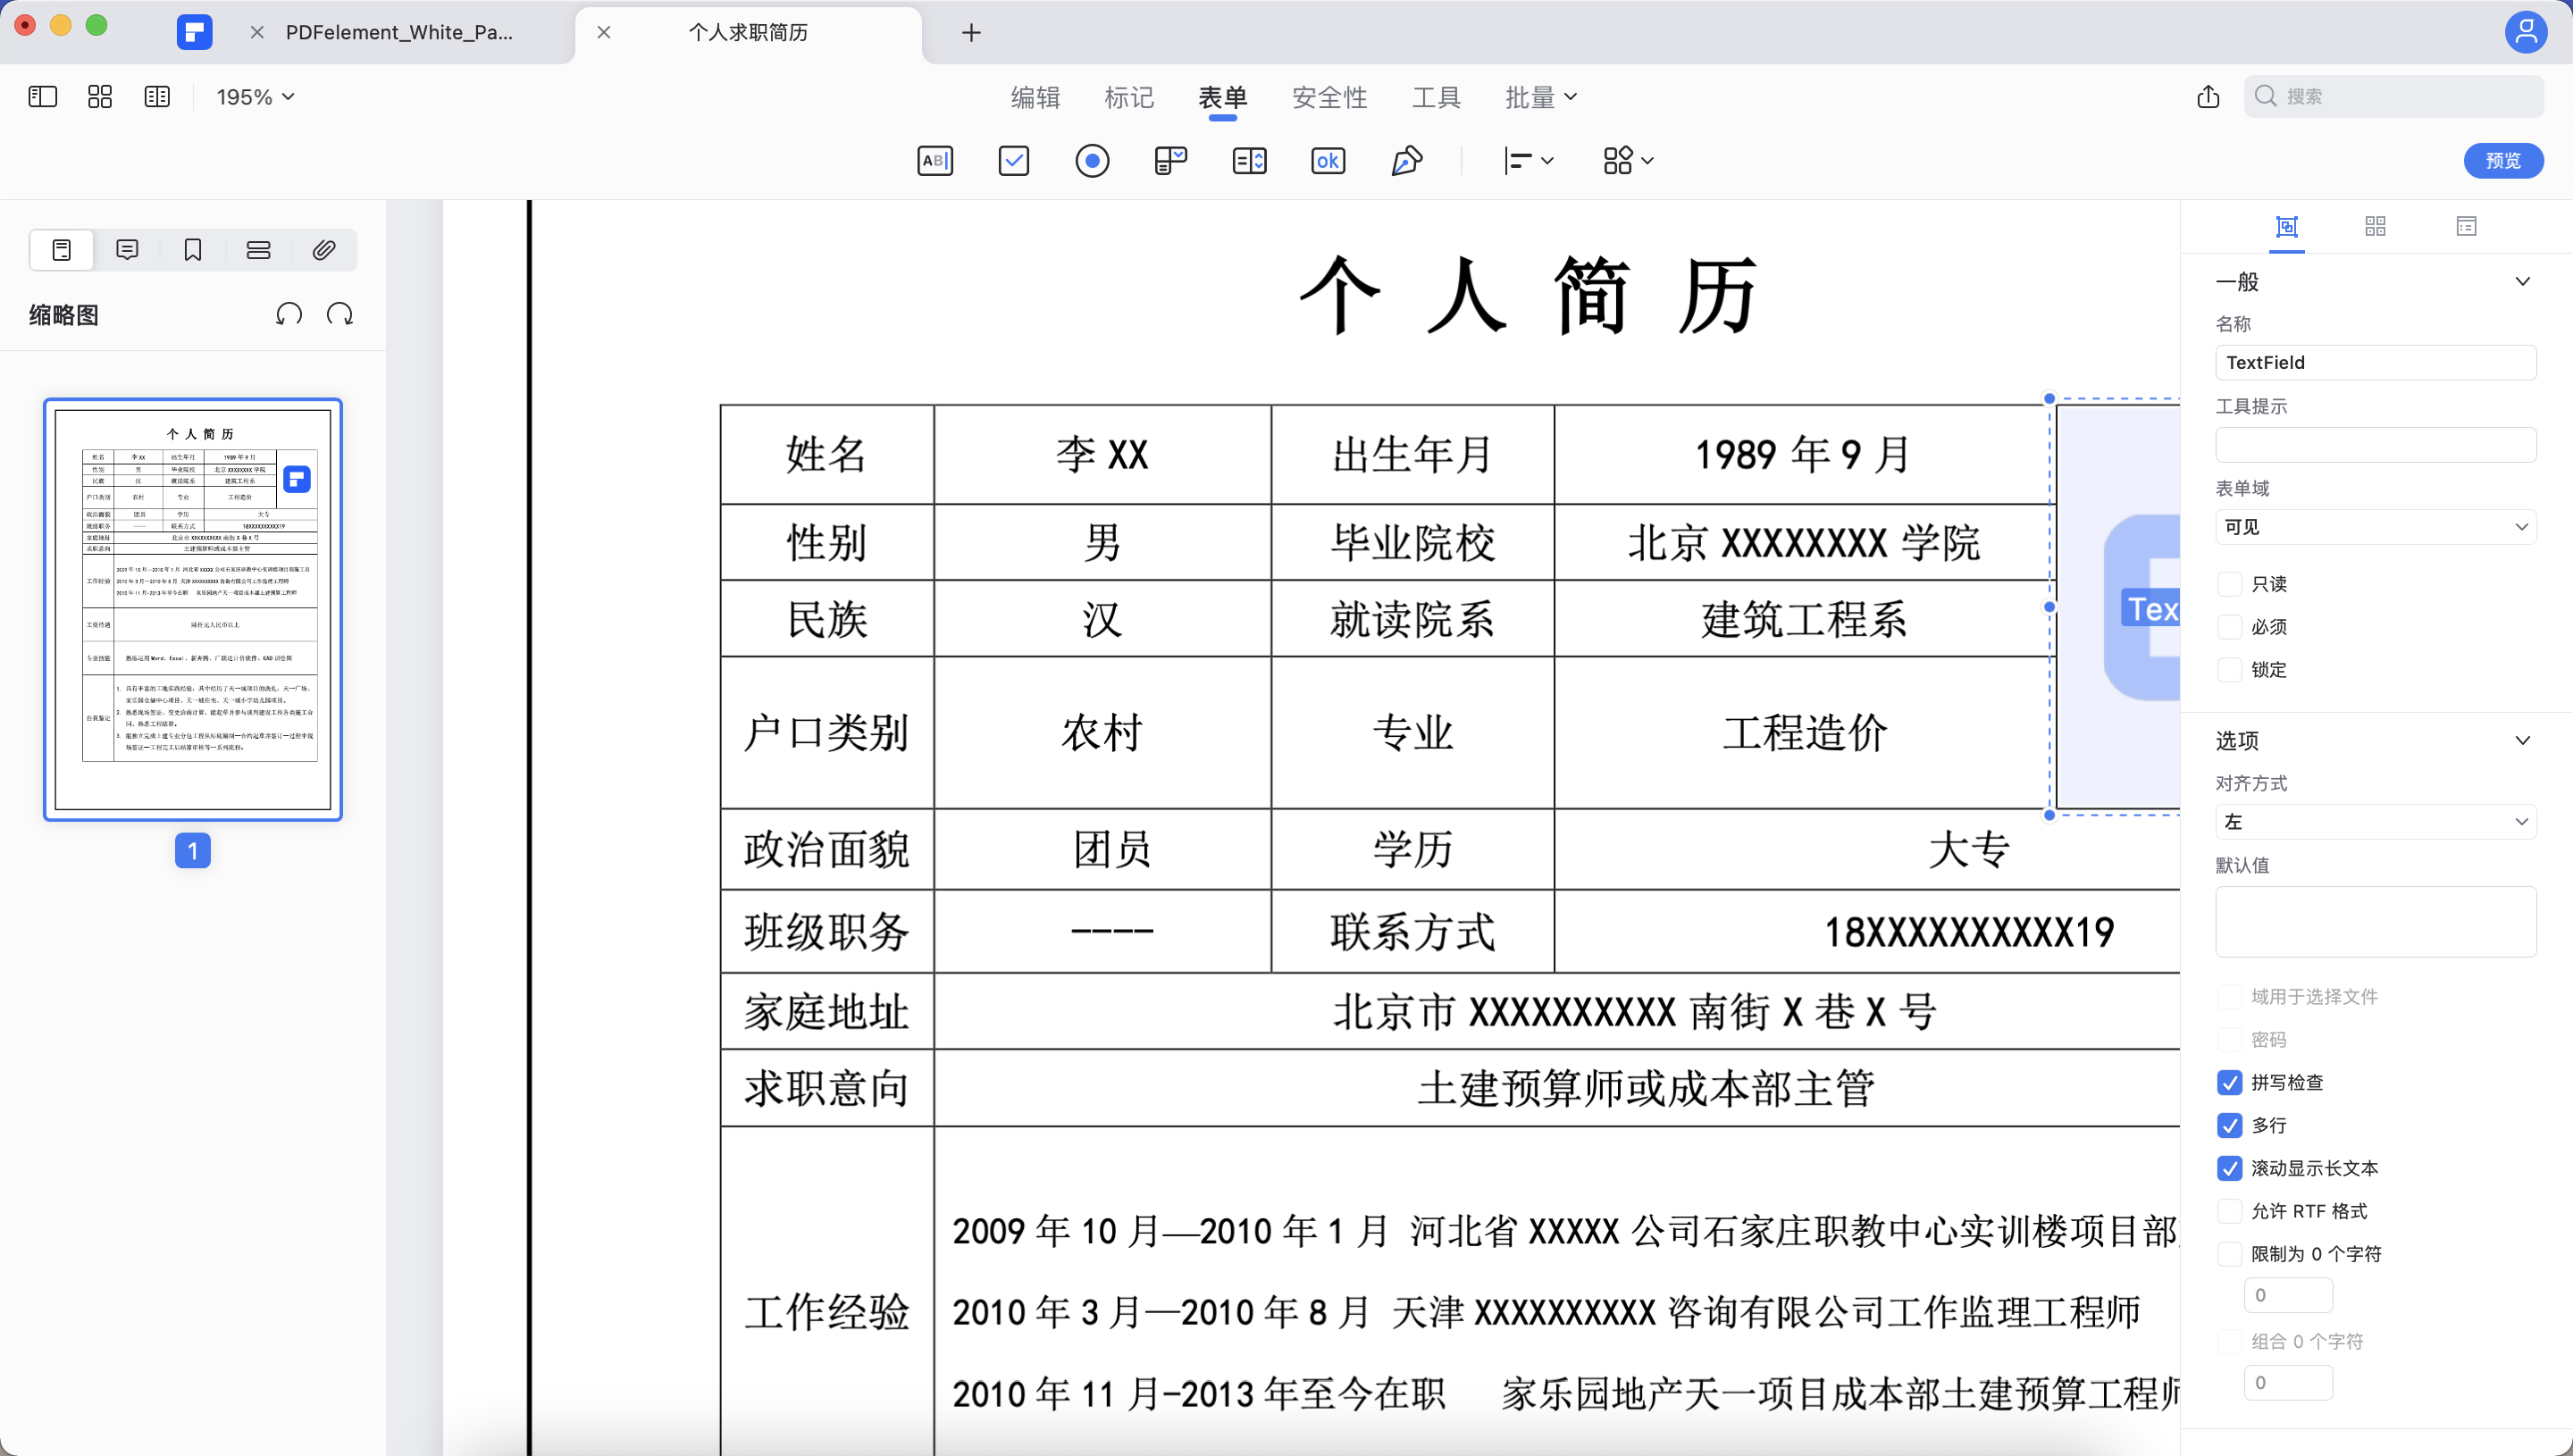The image size is (2573, 1456).
Task: Insert a push button (ok) field
Action: [x=1328, y=160]
